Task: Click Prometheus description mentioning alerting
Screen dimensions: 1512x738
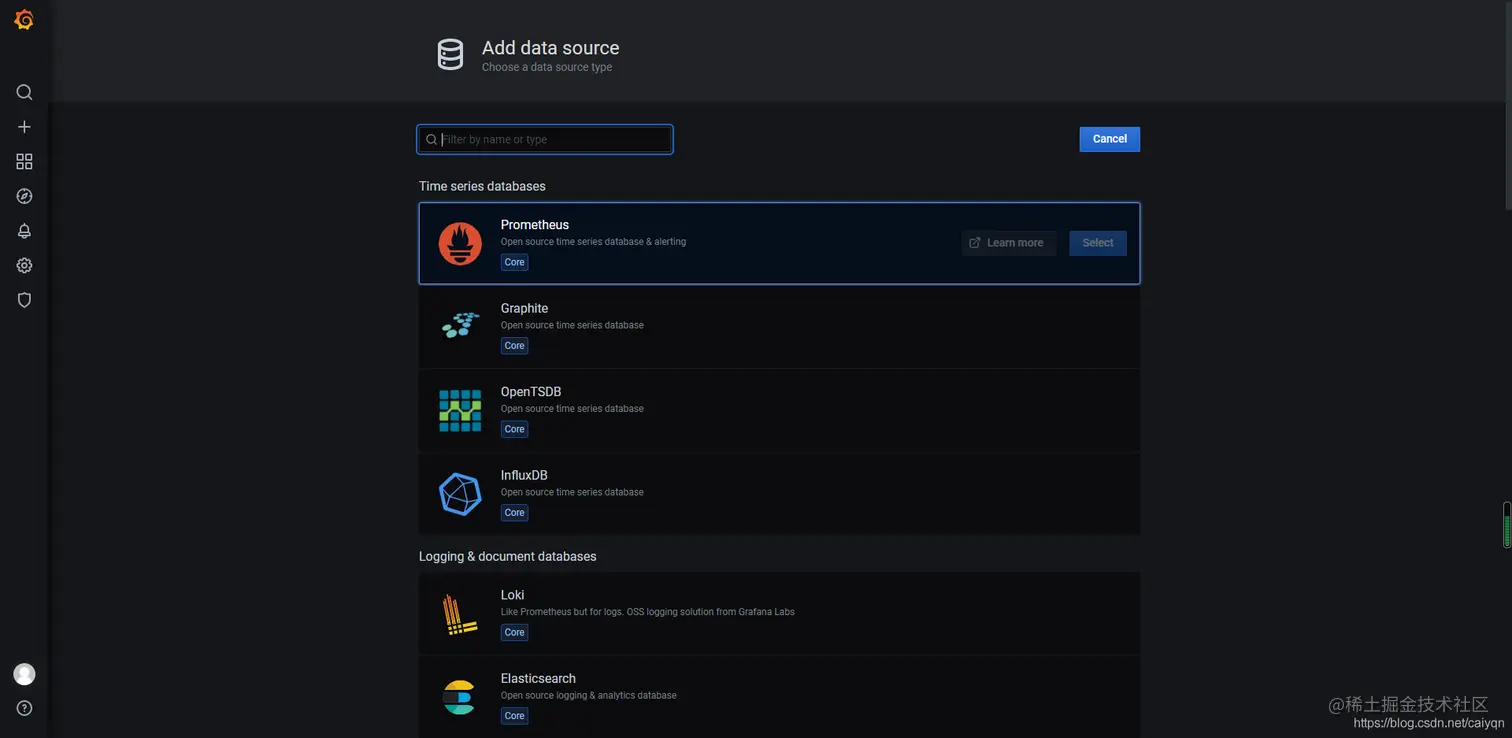Action: (x=593, y=242)
